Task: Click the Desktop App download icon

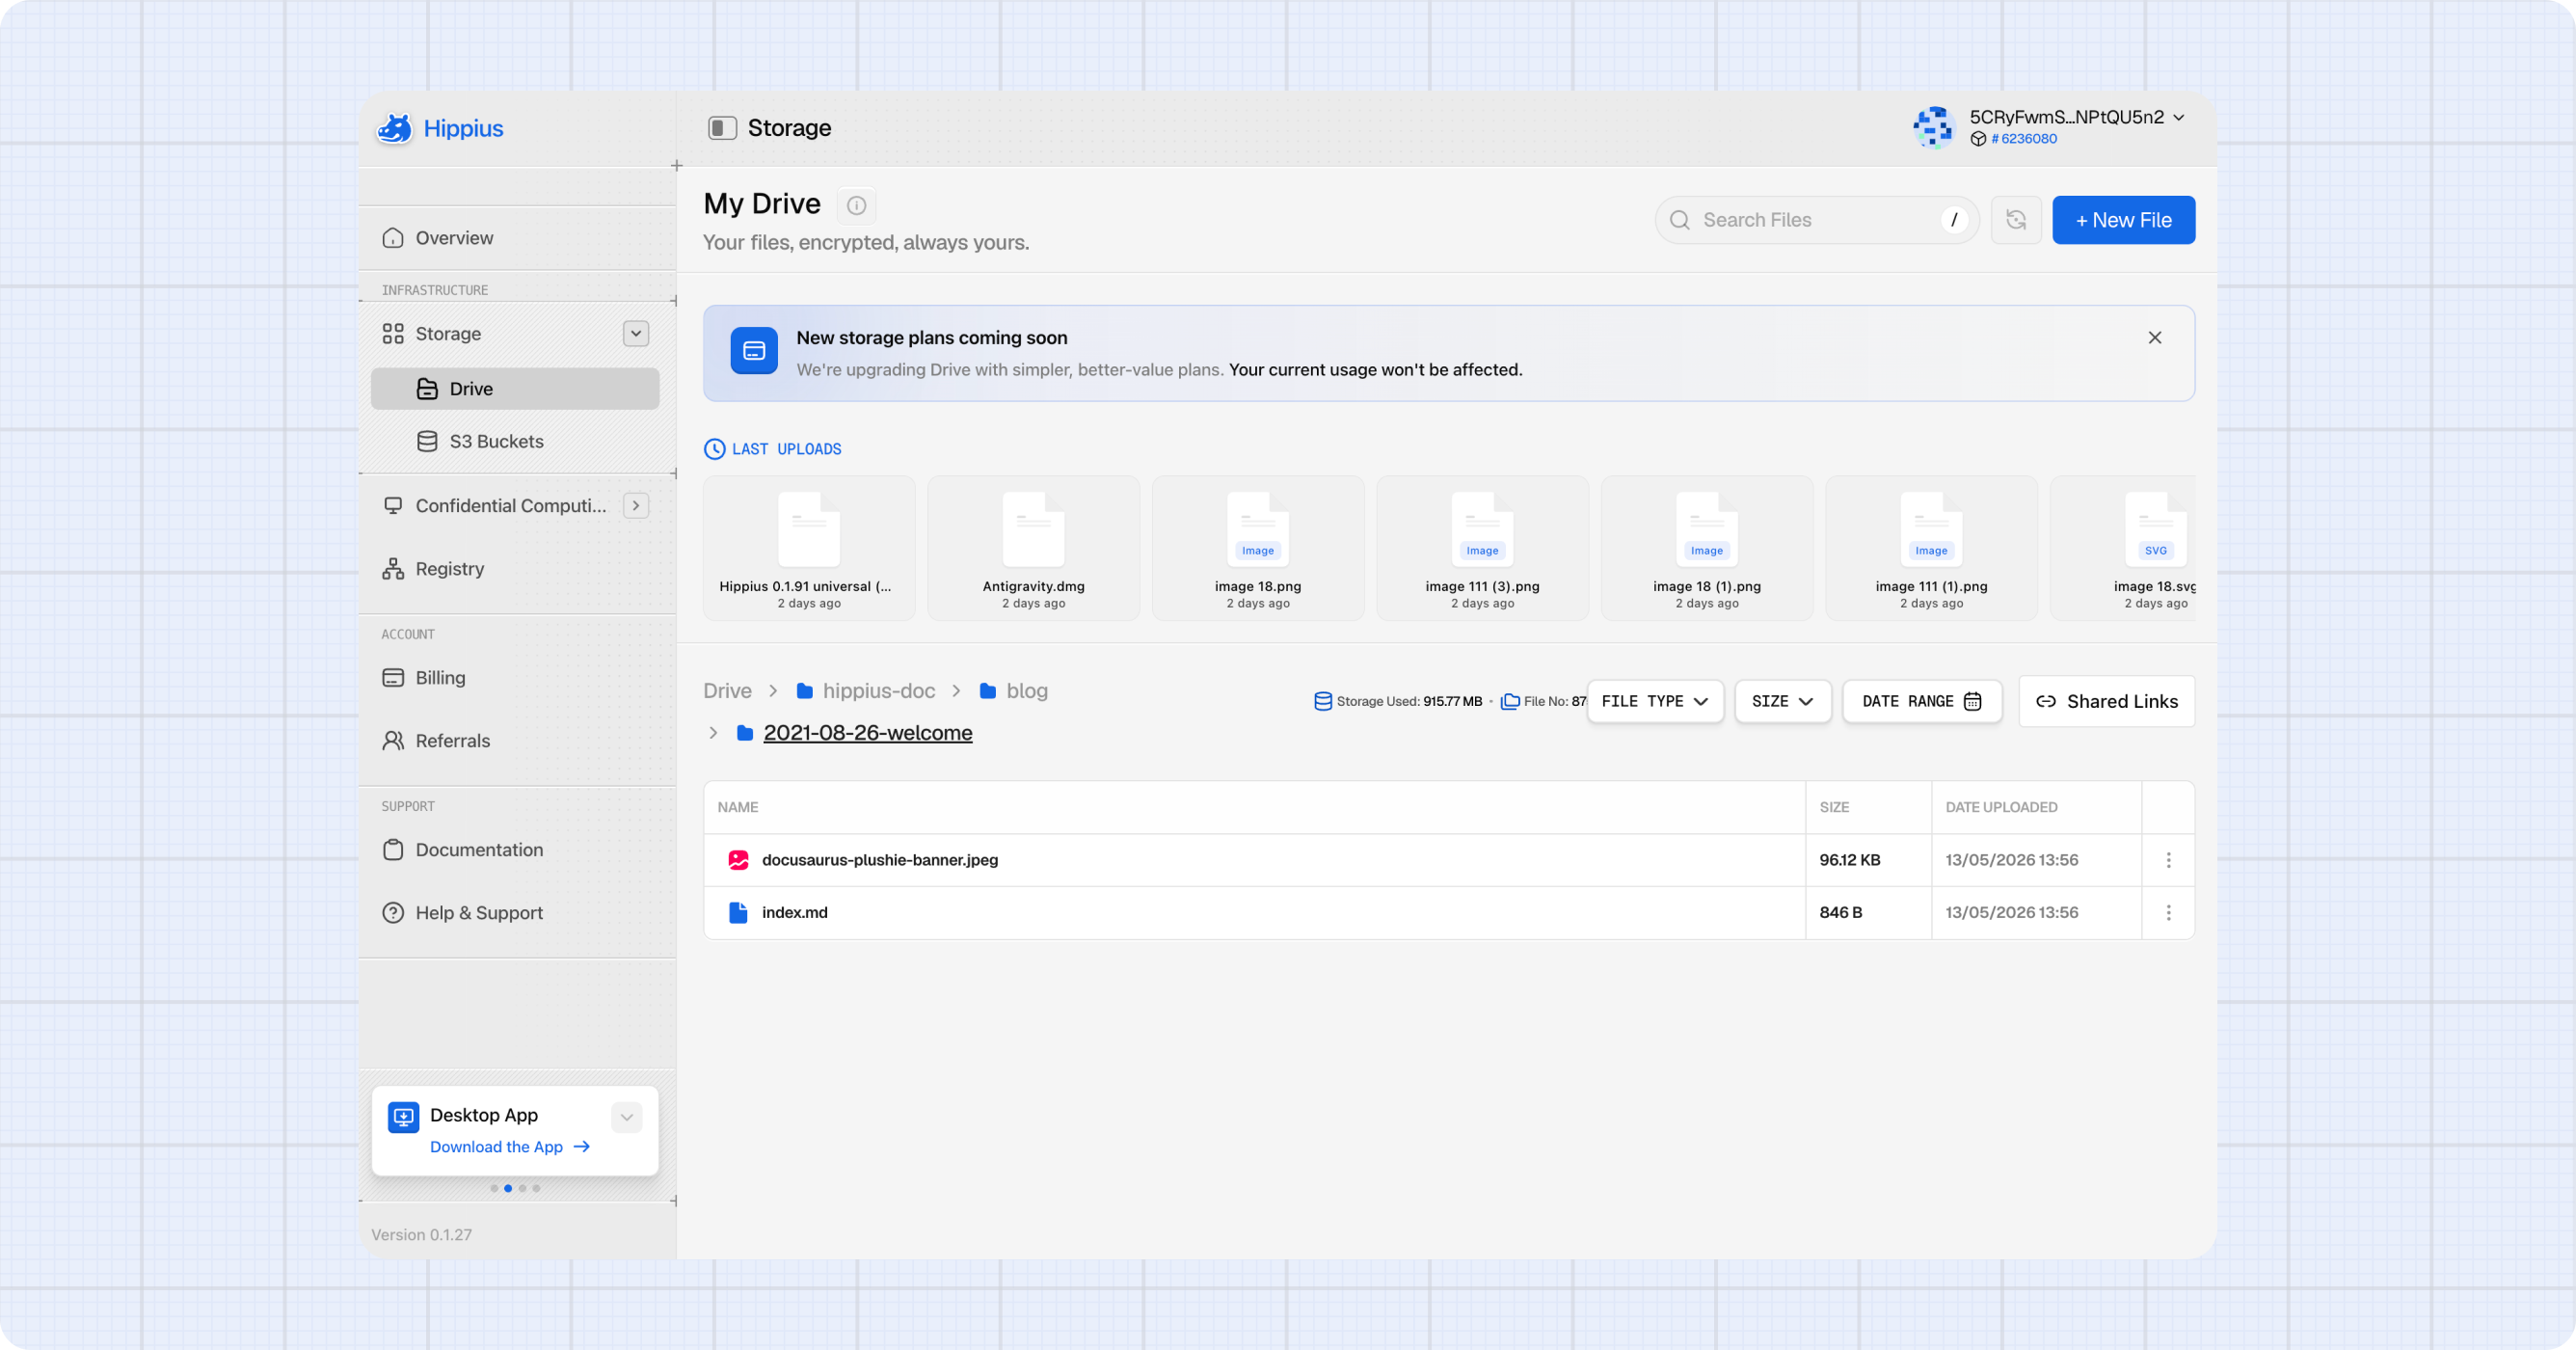Action: [403, 1117]
